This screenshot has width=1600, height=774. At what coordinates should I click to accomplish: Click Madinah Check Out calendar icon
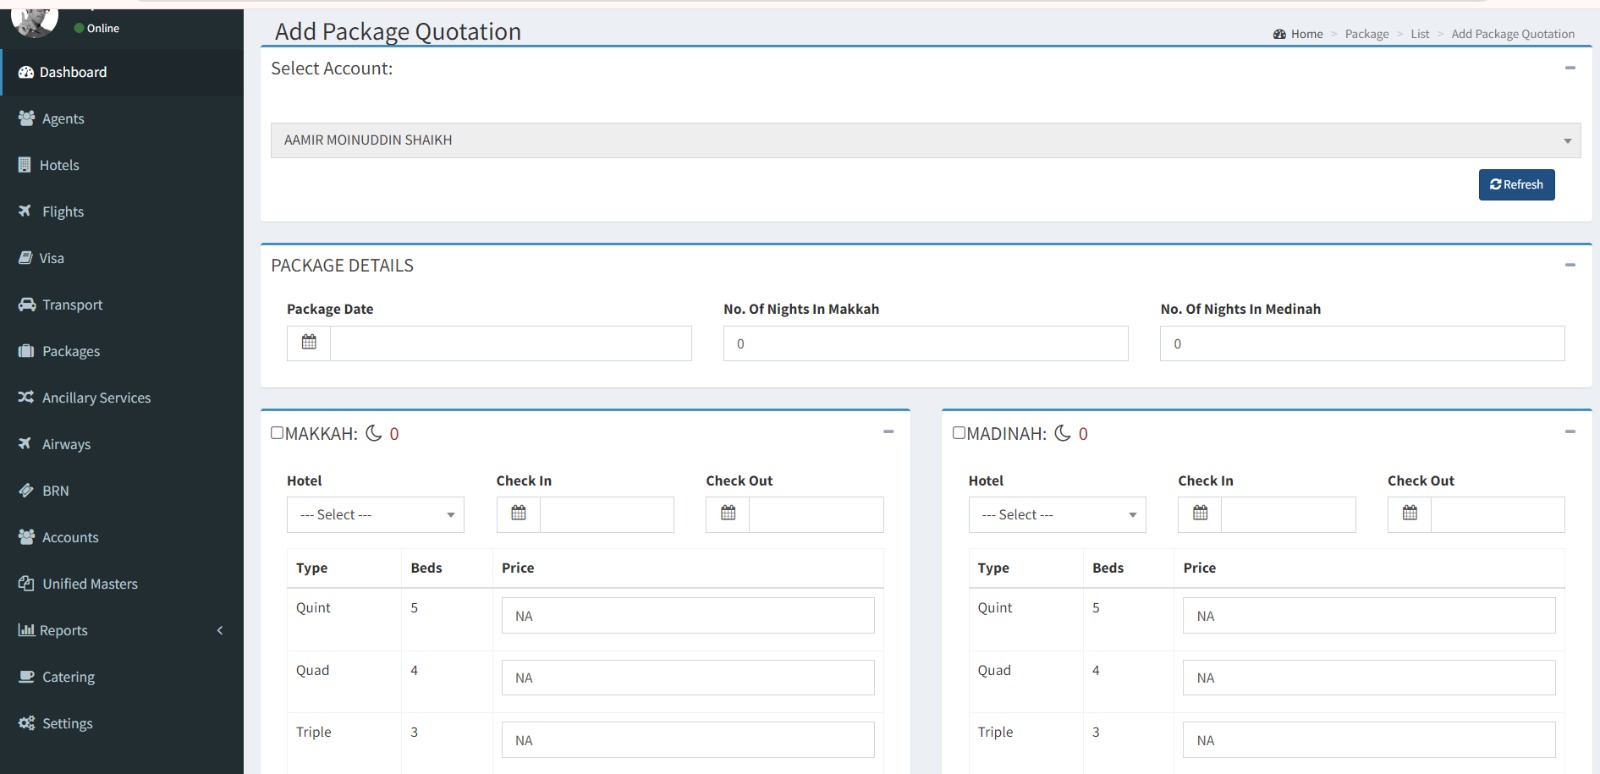[x=1410, y=514]
